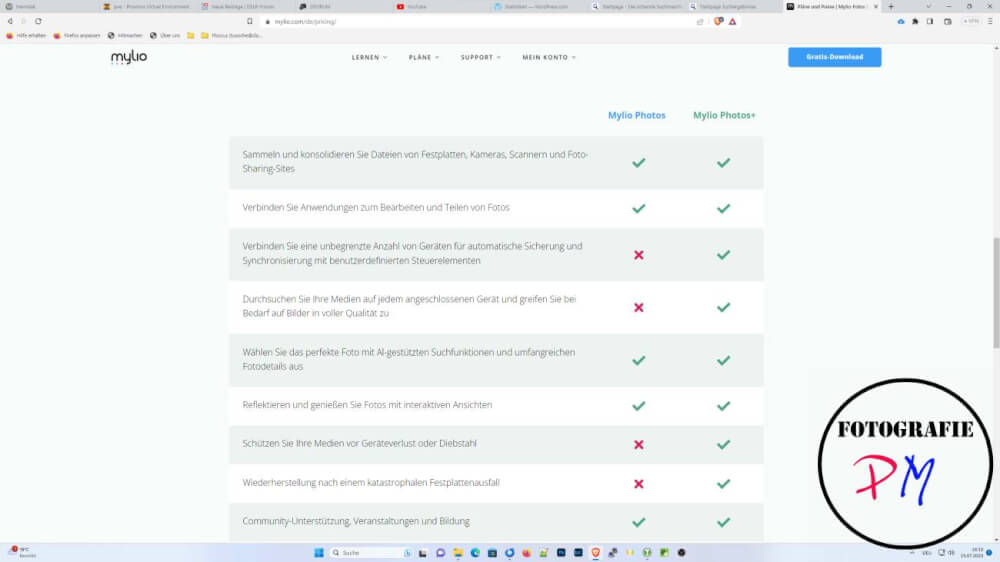The width and height of the screenshot is (1000, 562).
Task: Launch Firefox from the taskbar
Action: pos(526,552)
